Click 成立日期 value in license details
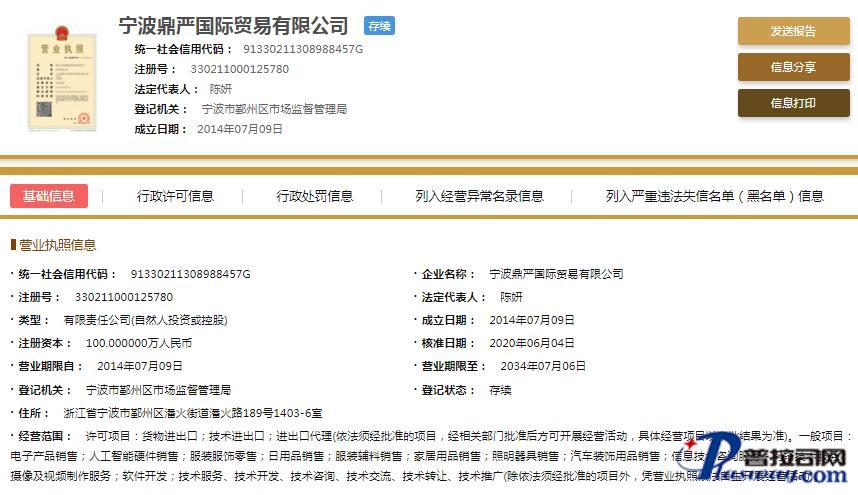858x495 pixels. (x=532, y=320)
